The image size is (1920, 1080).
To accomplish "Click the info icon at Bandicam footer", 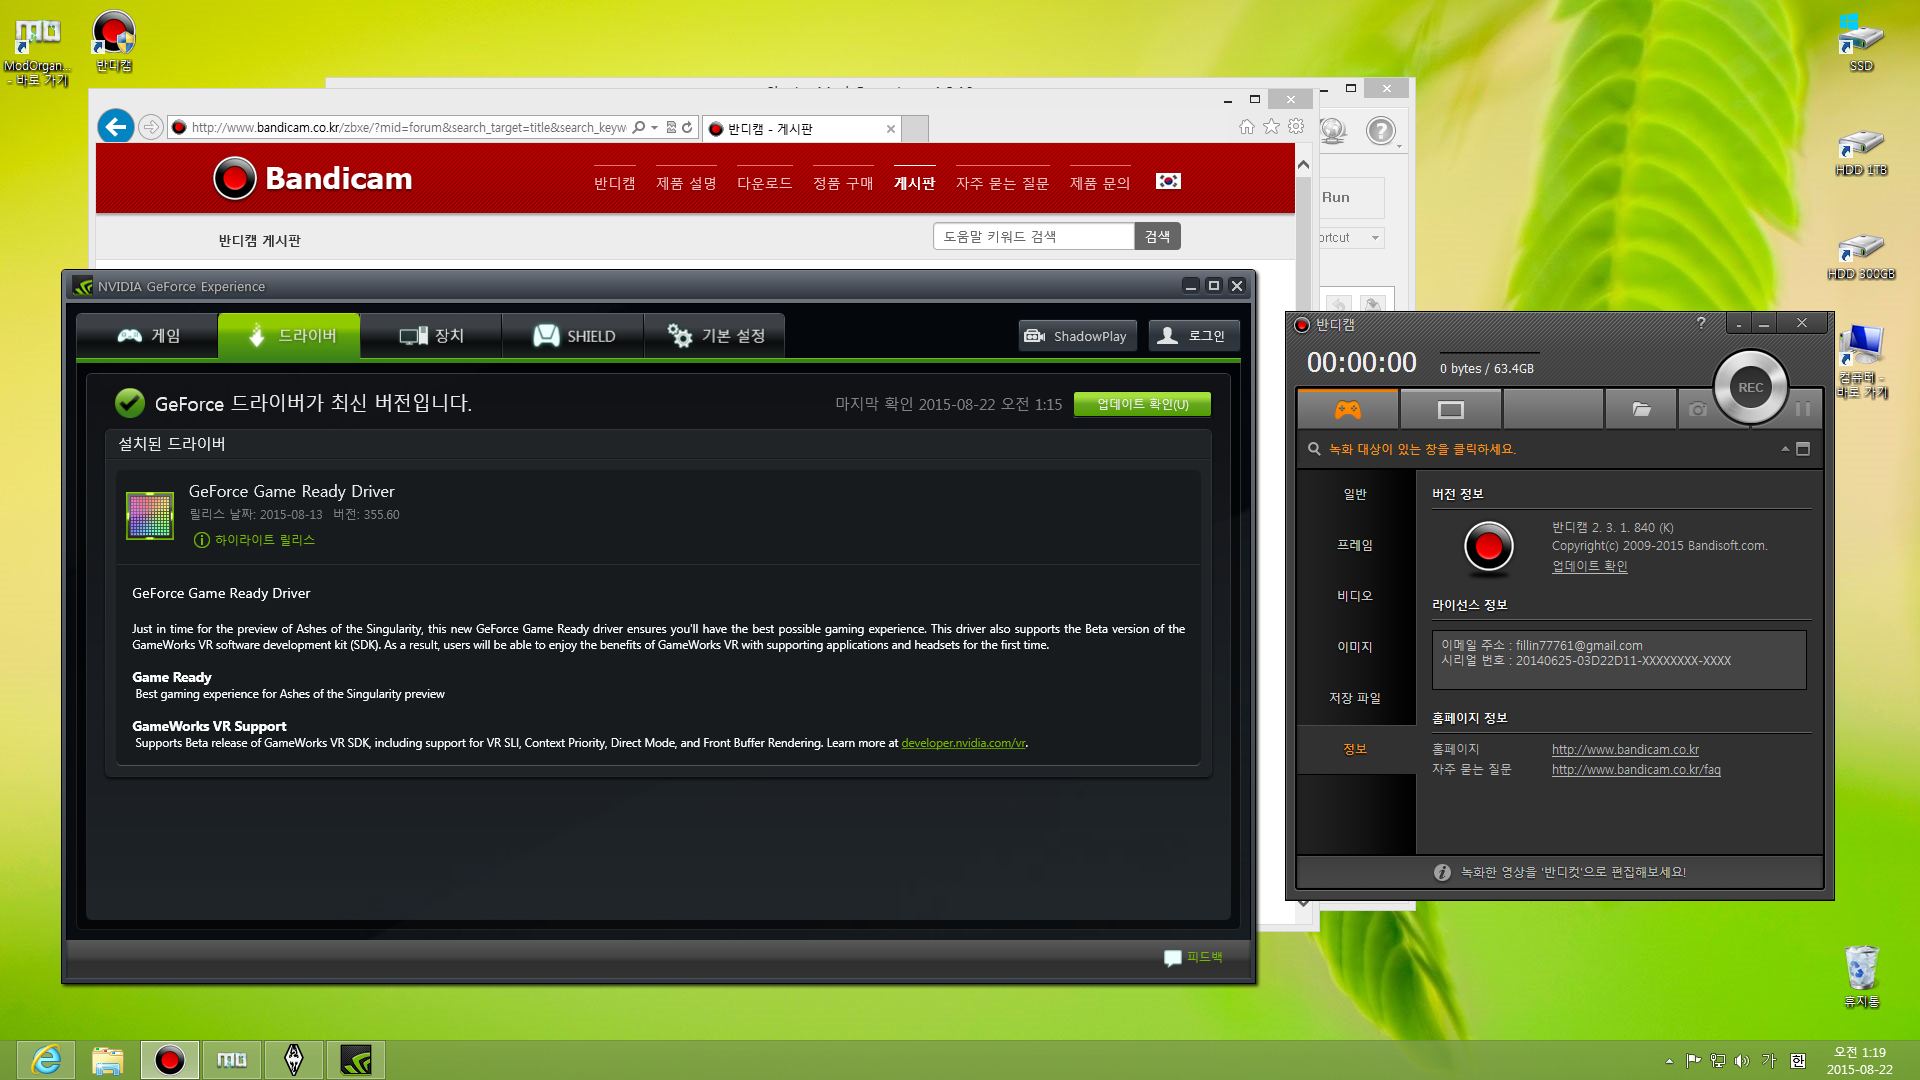I will pos(1442,872).
